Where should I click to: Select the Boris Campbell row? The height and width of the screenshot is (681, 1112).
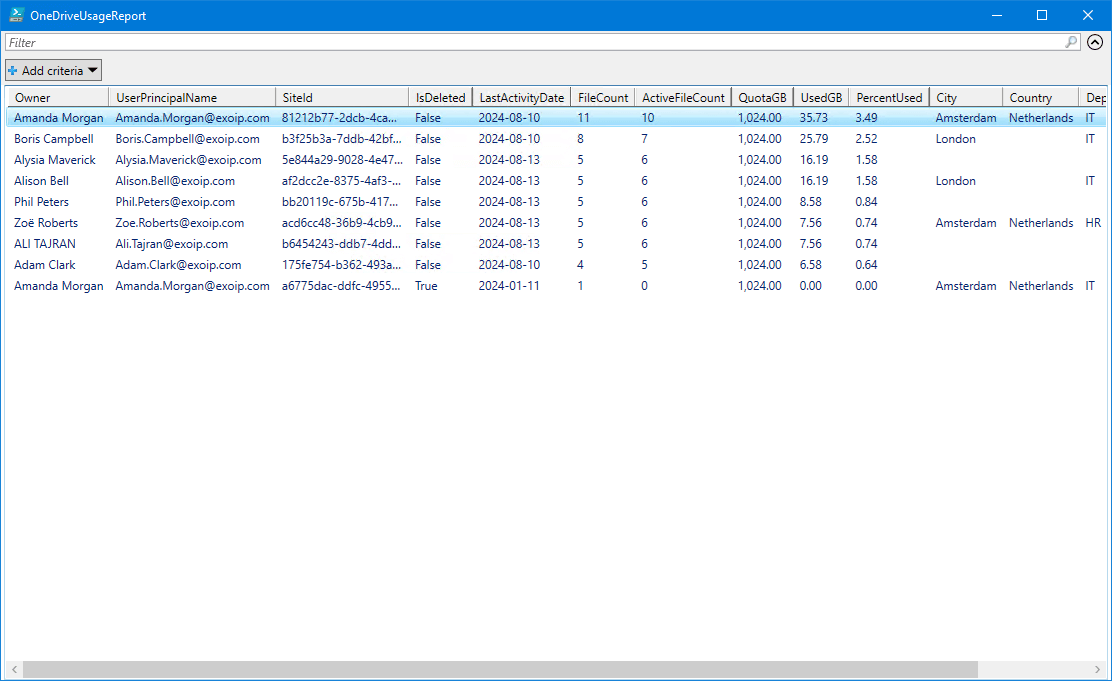point(54,139)
